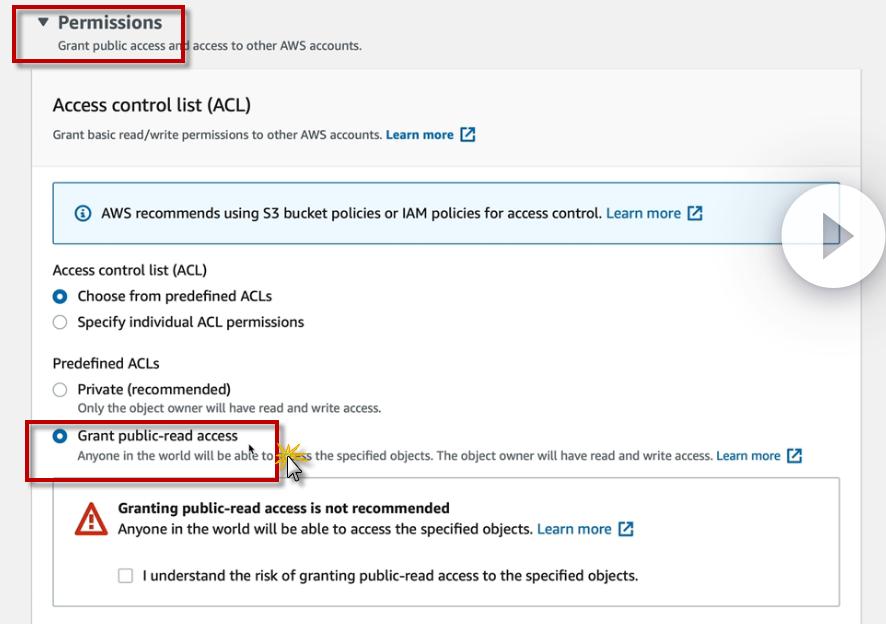
Task: Click external link icon inside the warning box
Action: point(626,529)
